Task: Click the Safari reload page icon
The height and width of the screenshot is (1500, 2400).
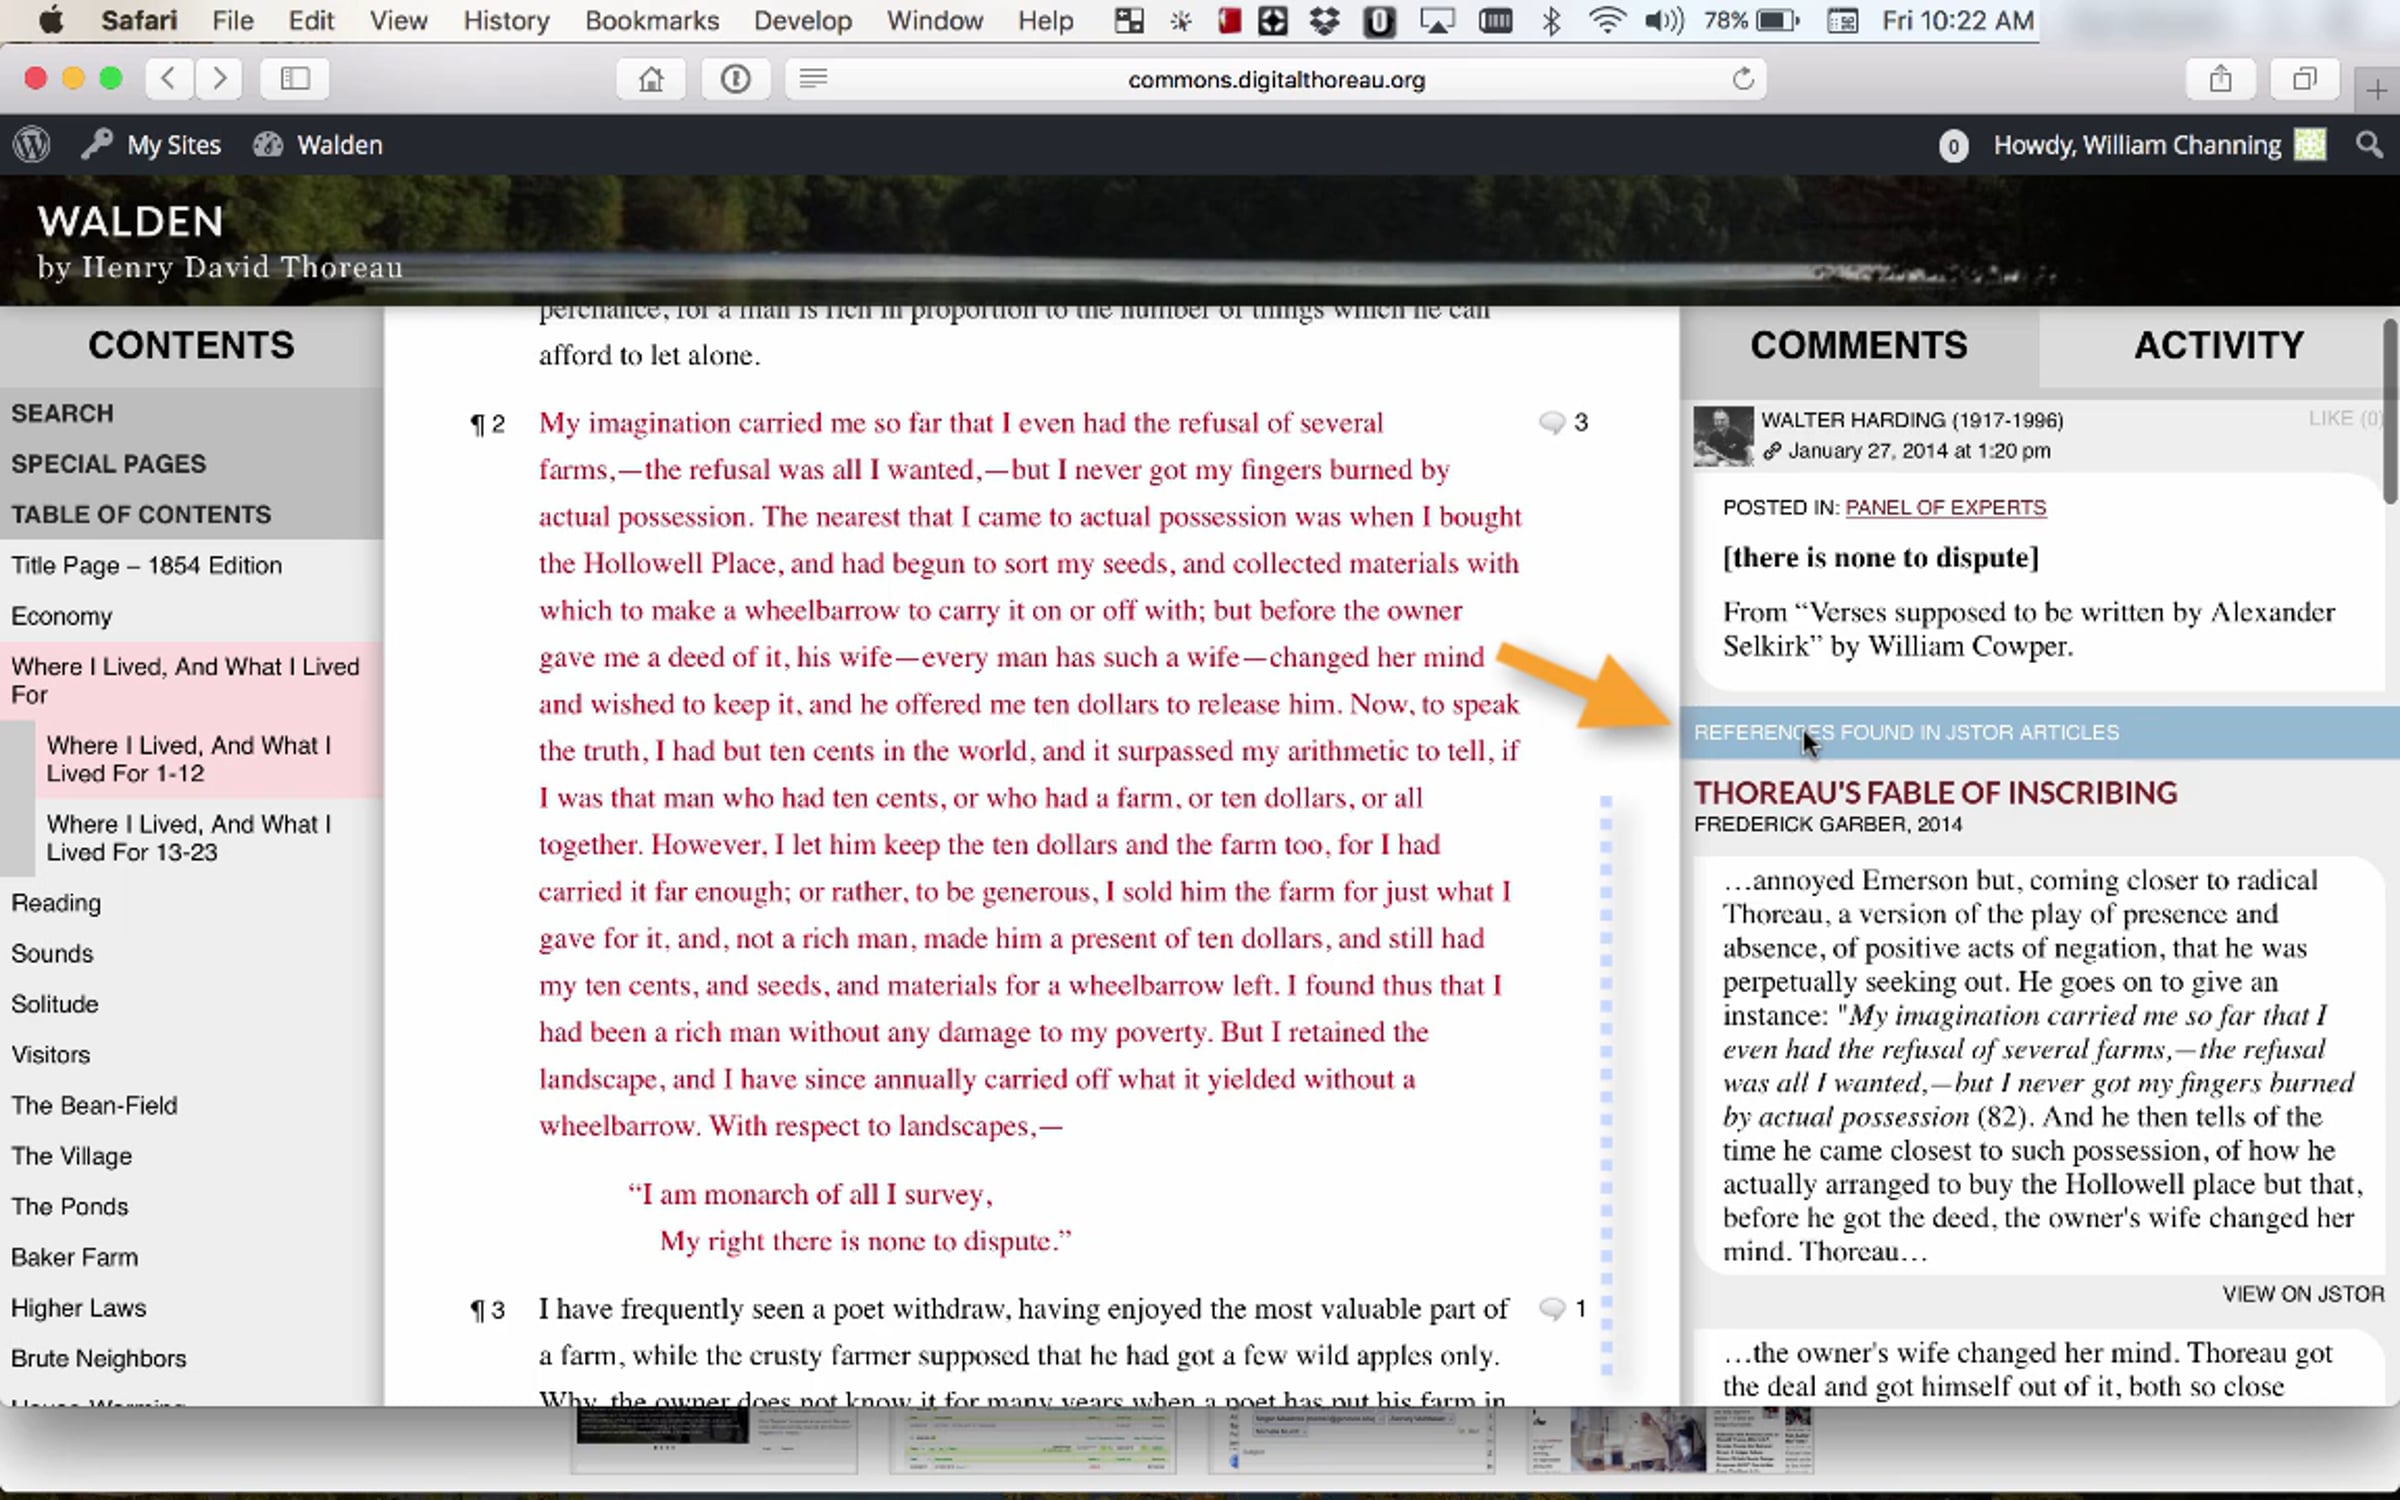Action: click(1743, 79)
